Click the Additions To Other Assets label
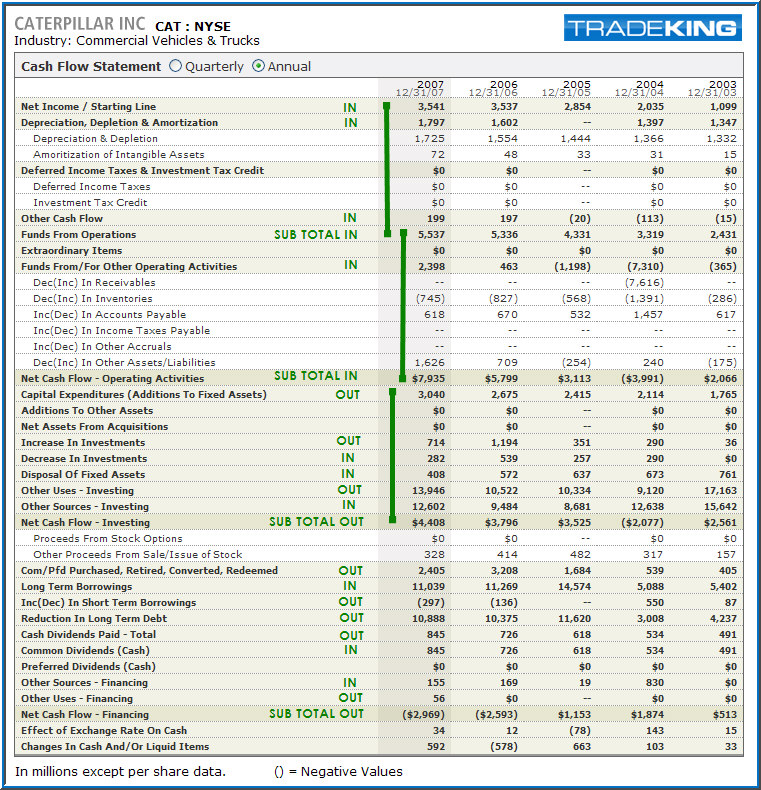Screen dimensions: 761x790 click(87, 411)
